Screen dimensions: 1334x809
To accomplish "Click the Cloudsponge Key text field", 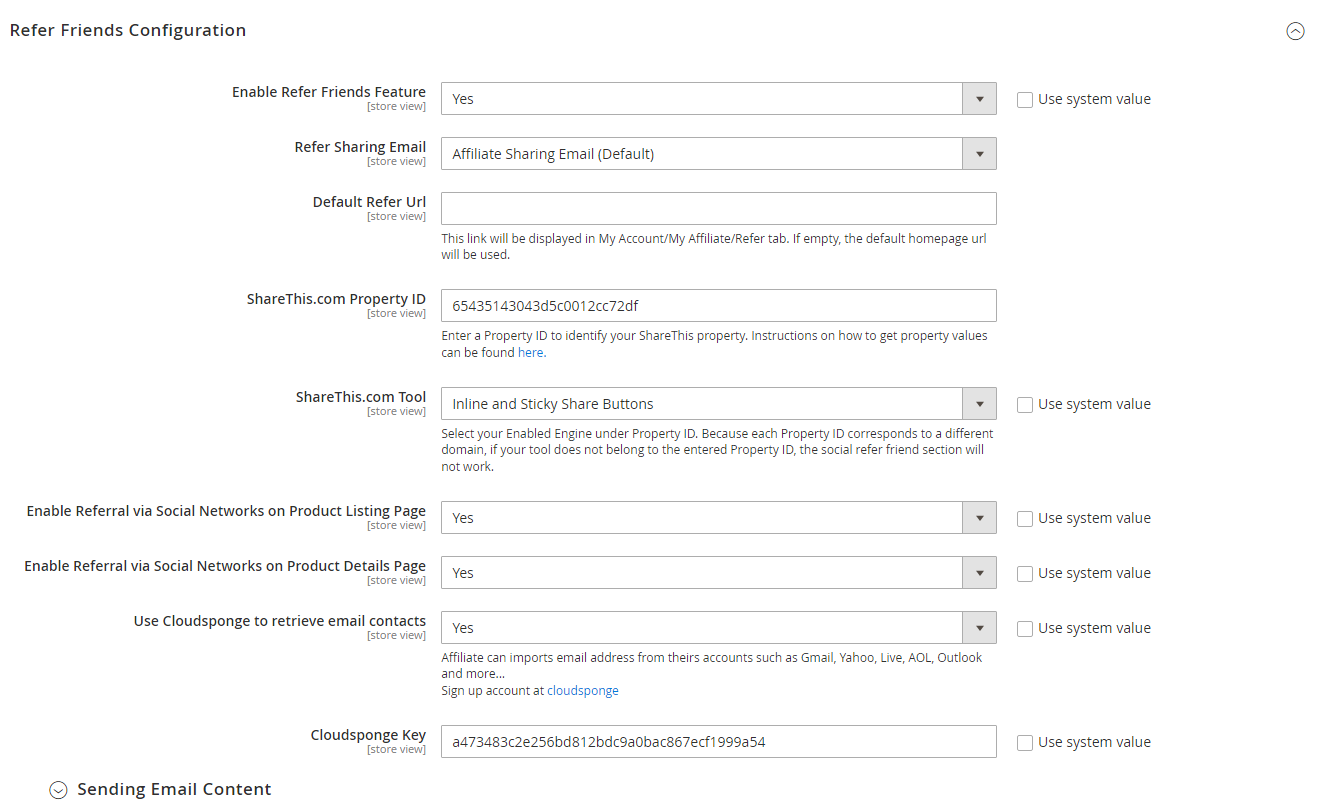I will [x=718, y=742].
